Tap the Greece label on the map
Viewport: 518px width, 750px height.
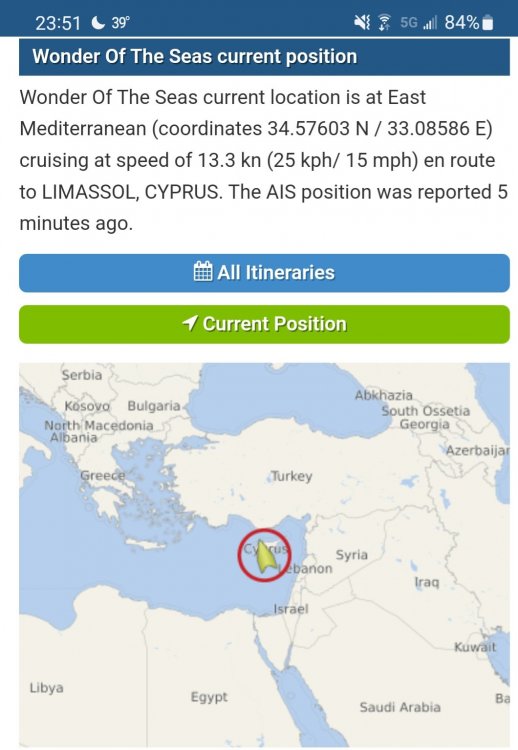coord(102,475)
